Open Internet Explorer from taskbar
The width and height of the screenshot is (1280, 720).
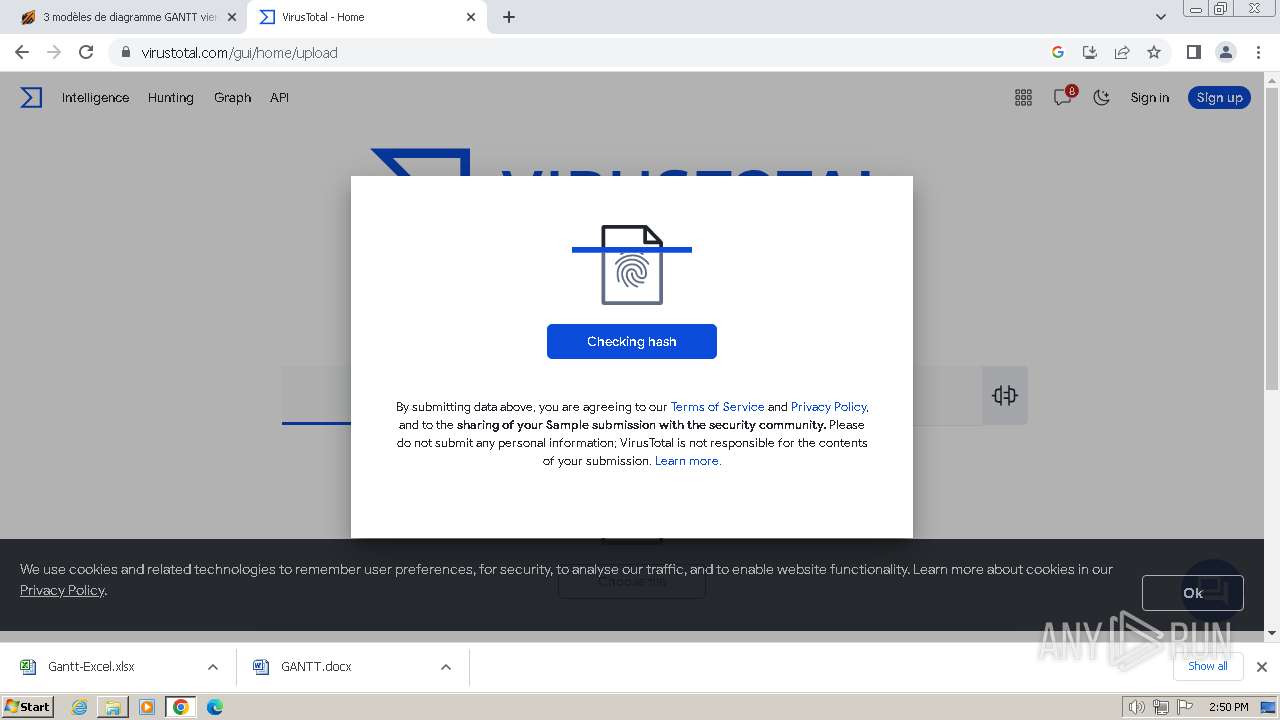pyautogui.click(x=79, y=707)
